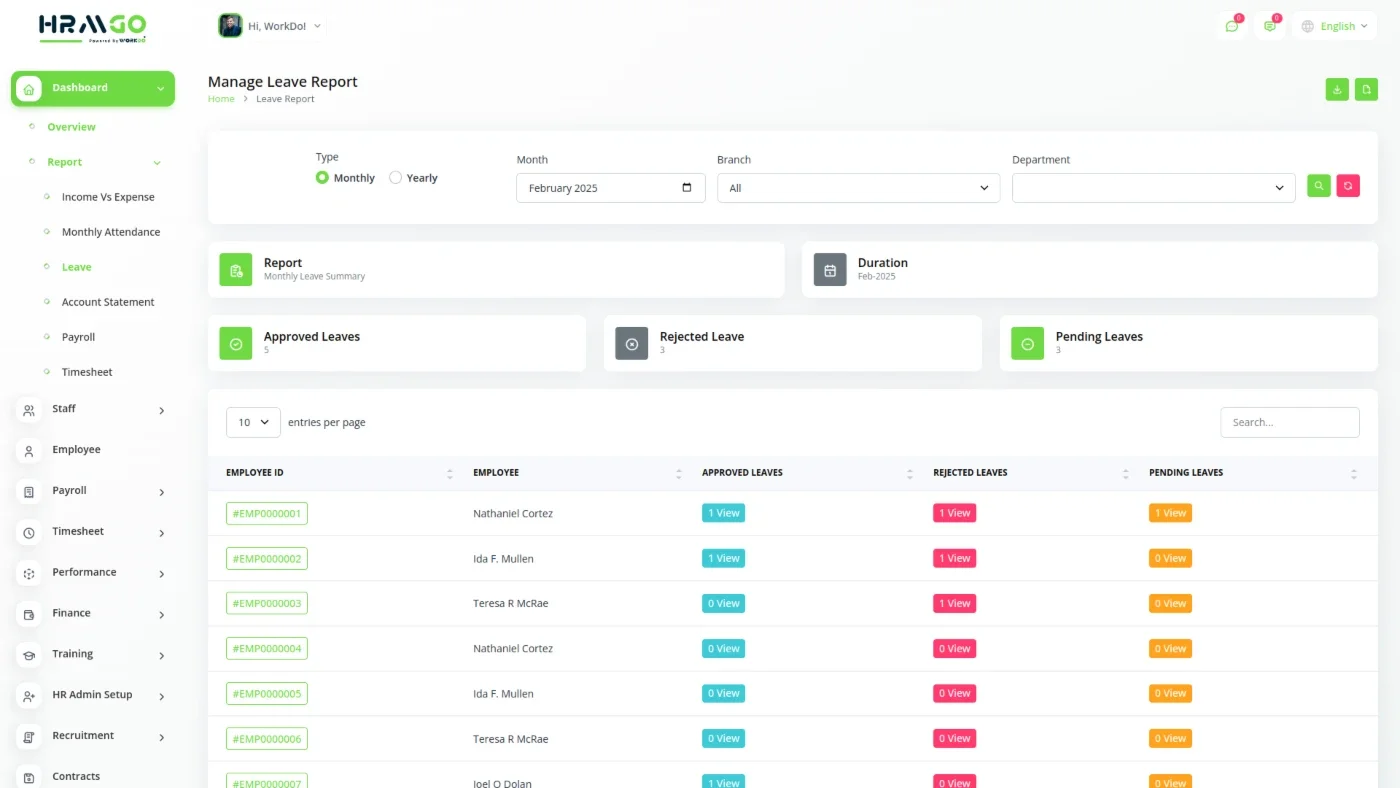This screenshot has height=788, width=1400.
Task: Open employee #EMP0000001 link
Action: [x=267, y=513]
